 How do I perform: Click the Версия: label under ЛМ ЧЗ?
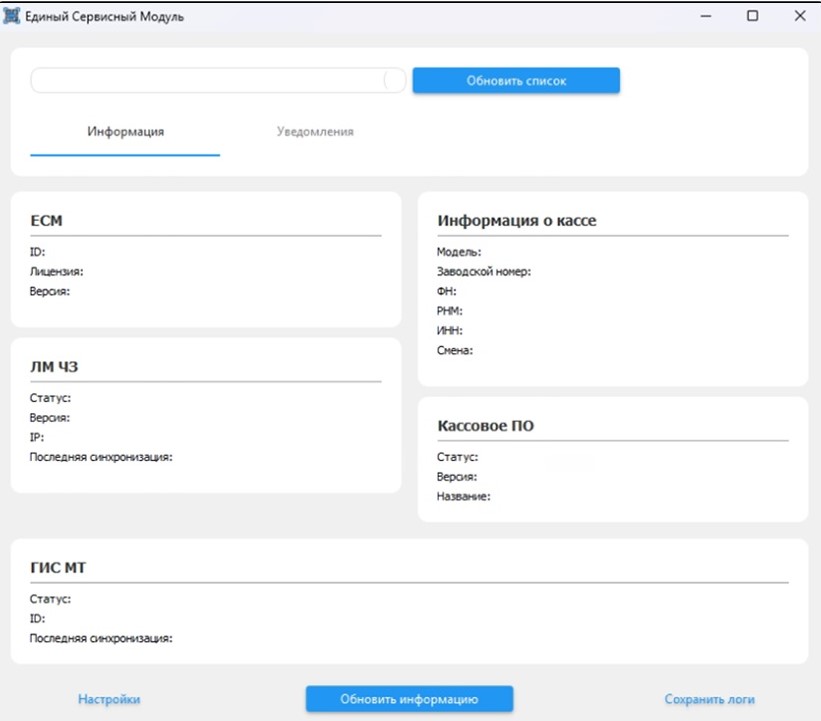click(50, 418)
